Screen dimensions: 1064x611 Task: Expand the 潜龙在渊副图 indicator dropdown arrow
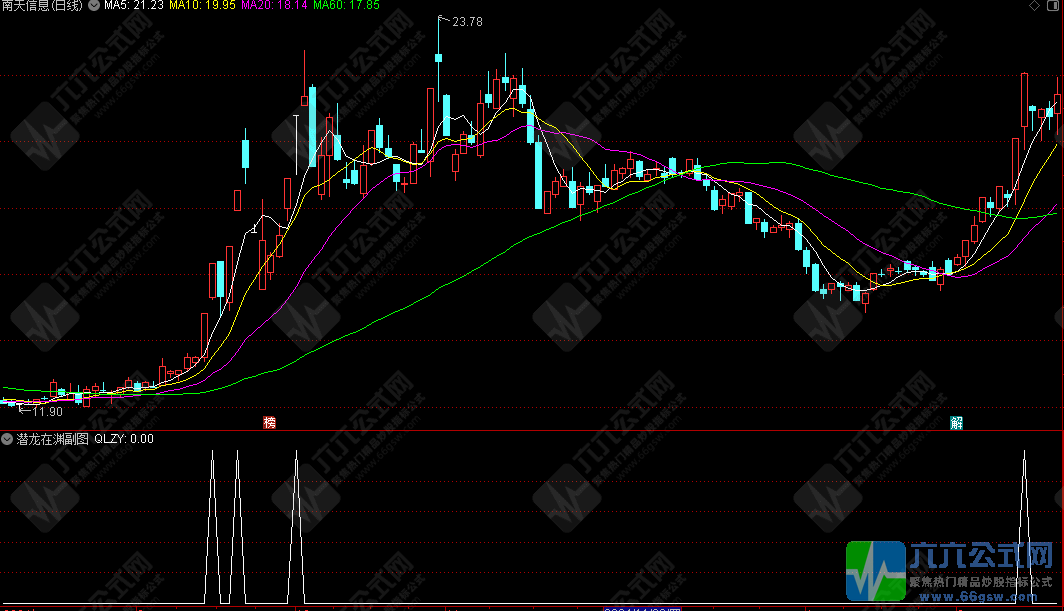7,438
